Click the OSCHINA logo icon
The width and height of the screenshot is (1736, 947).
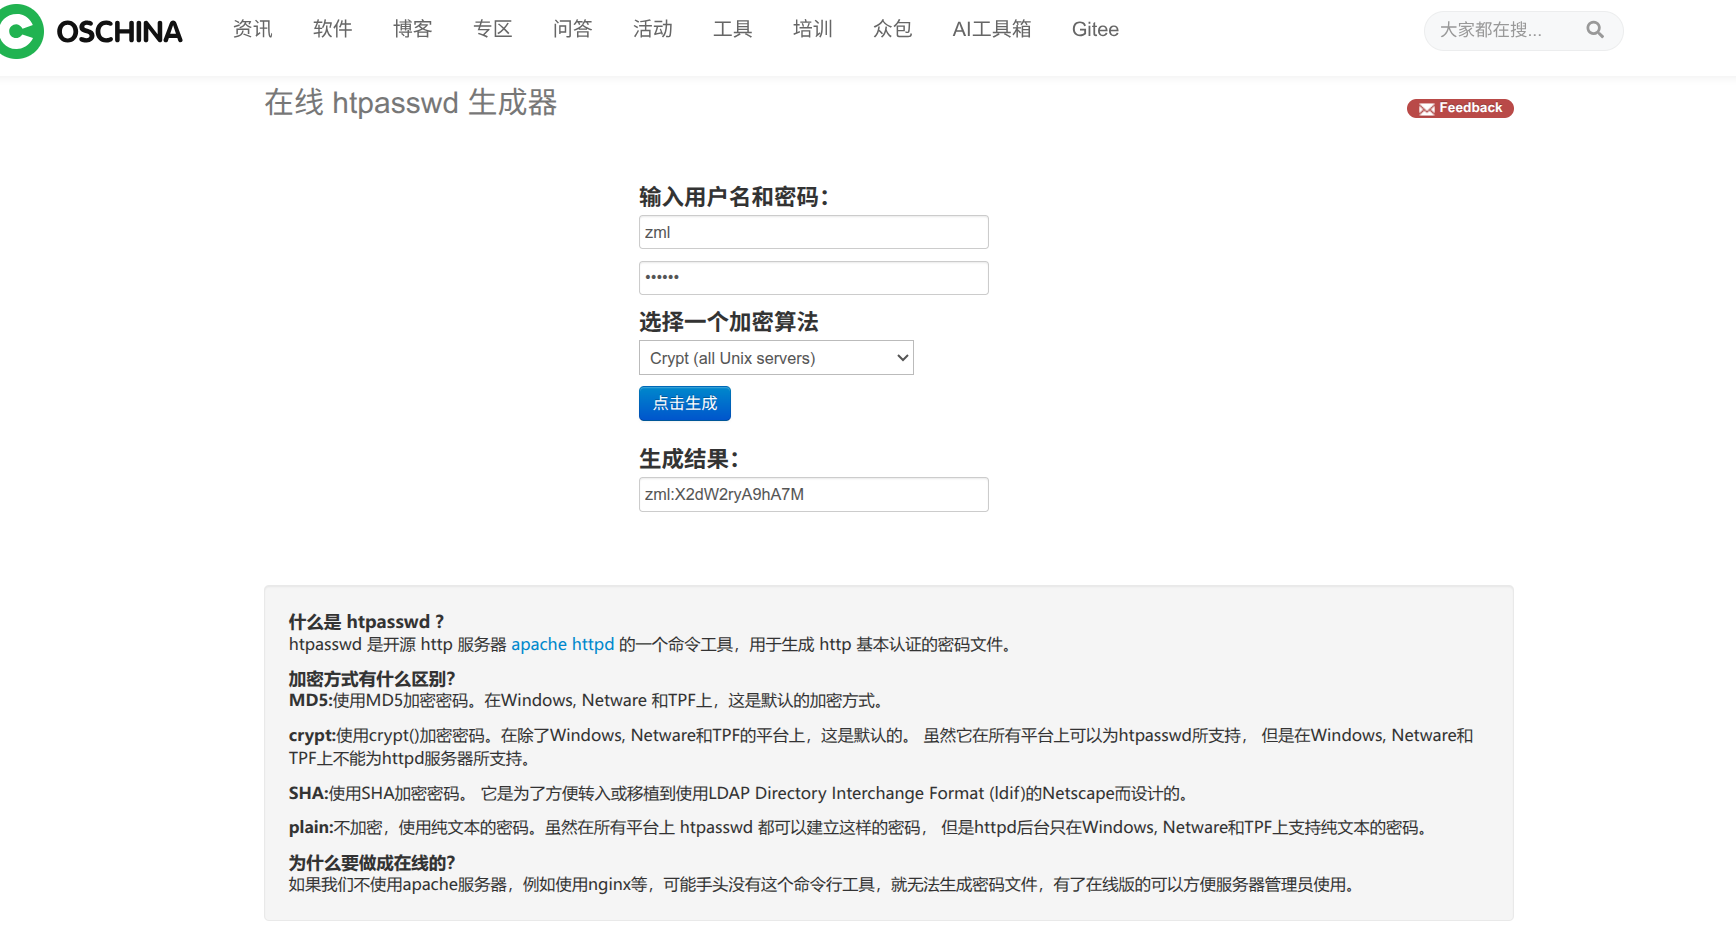20,31
